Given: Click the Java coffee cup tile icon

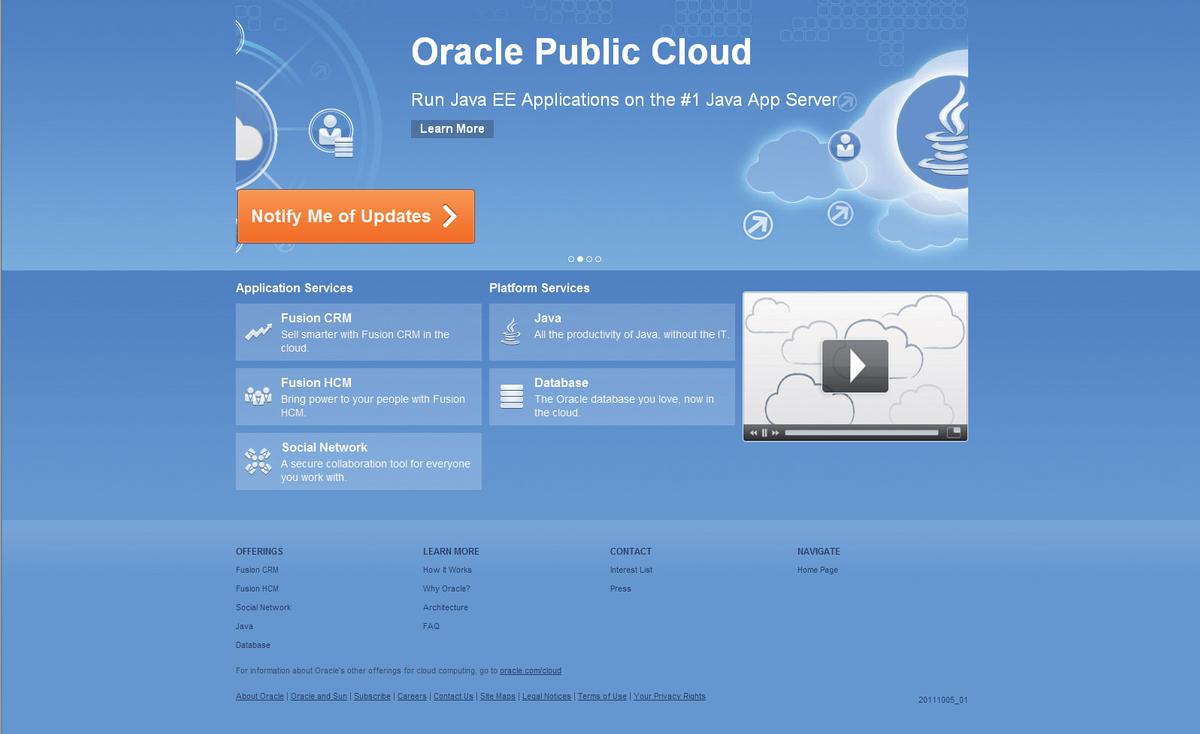Looking at the screenshot, I should point(511,332).
